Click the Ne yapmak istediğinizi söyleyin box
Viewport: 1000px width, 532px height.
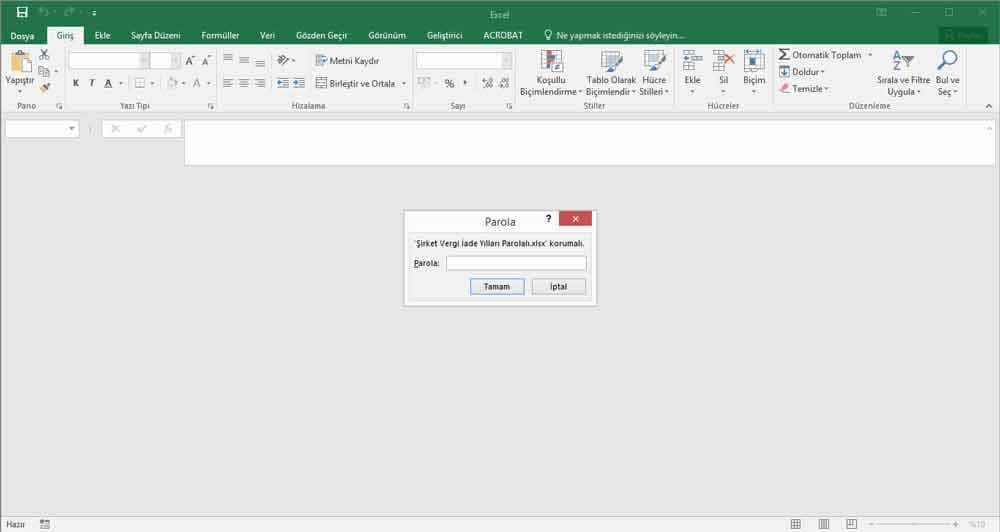pyautogui.click(x=614, y=35)
